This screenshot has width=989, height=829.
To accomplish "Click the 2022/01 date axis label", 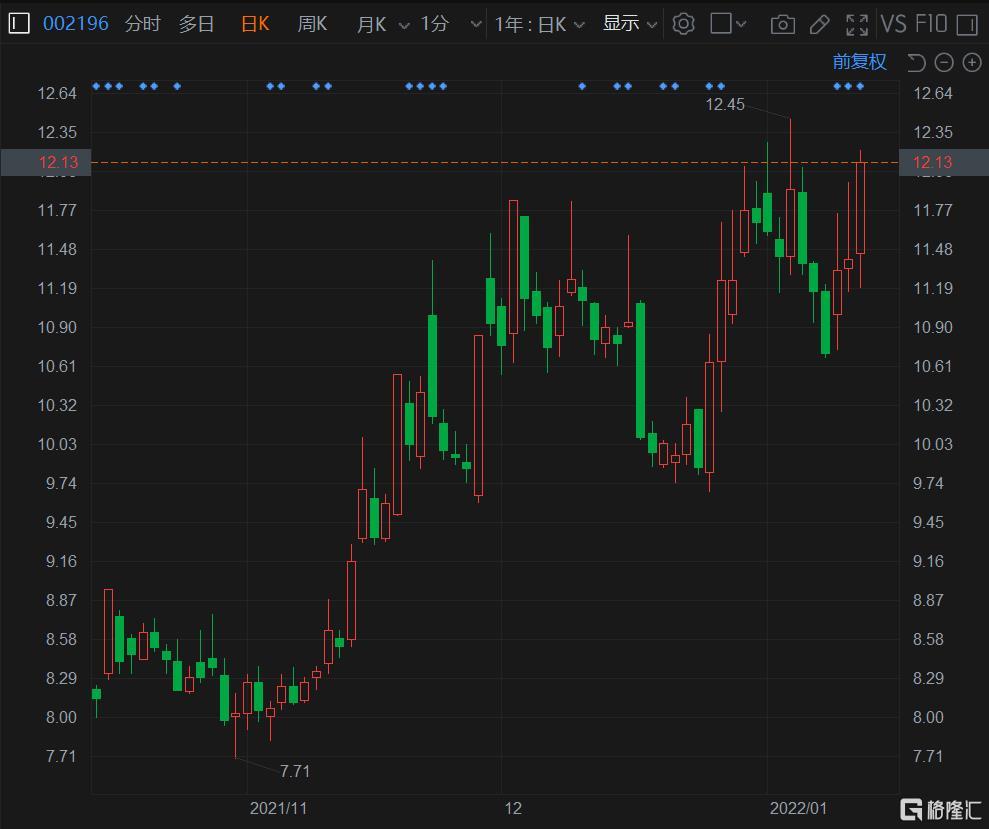I will point(798,808).
